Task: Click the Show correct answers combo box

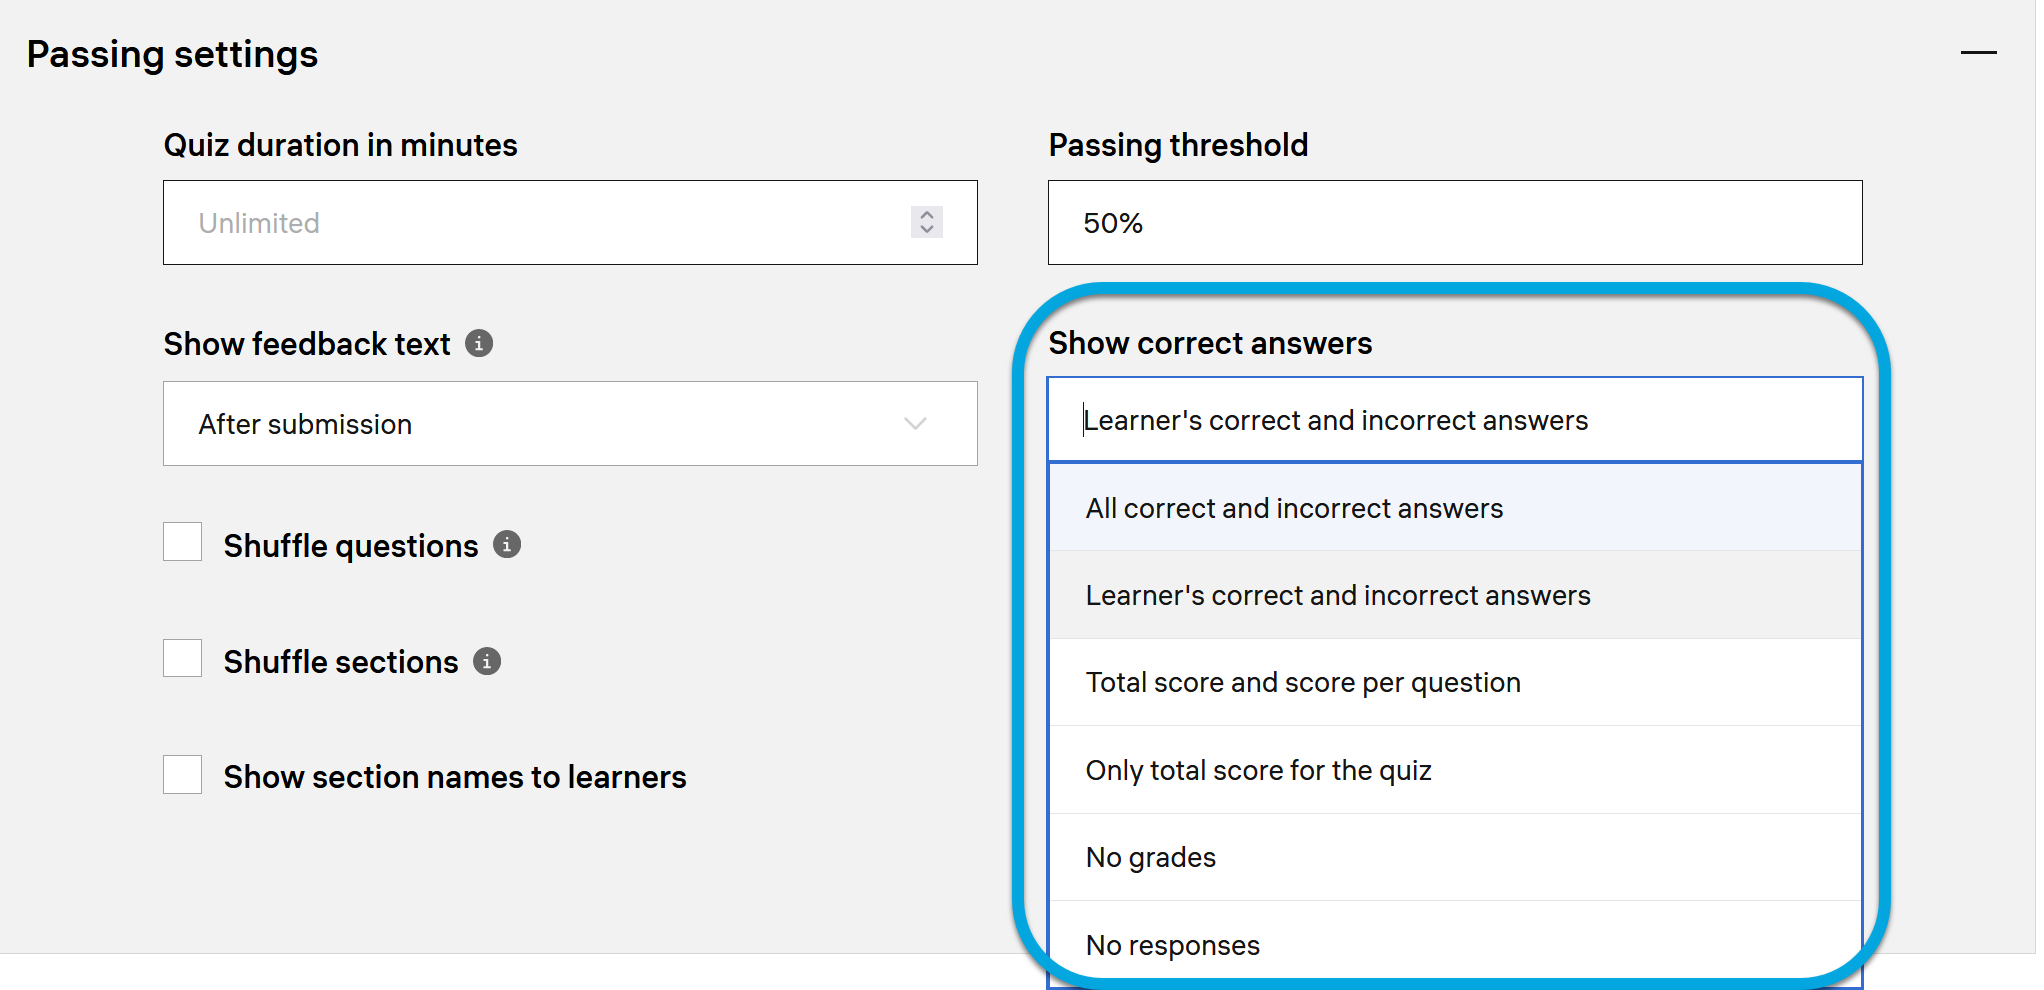Action: tap(1454, 420)
